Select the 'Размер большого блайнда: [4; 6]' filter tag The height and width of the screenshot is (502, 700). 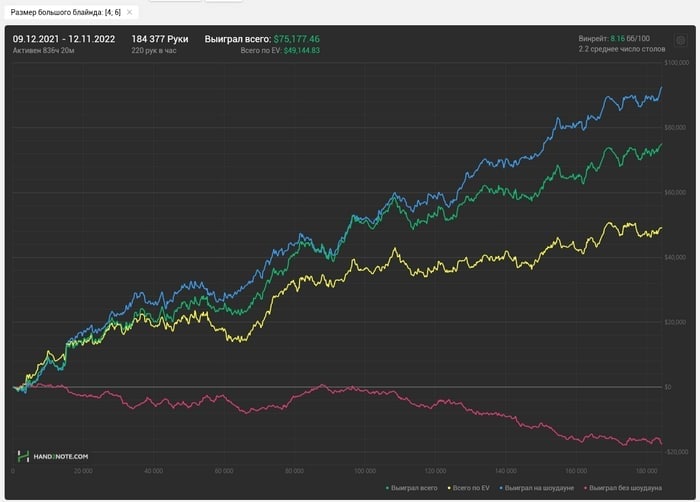tap(63, 12)
